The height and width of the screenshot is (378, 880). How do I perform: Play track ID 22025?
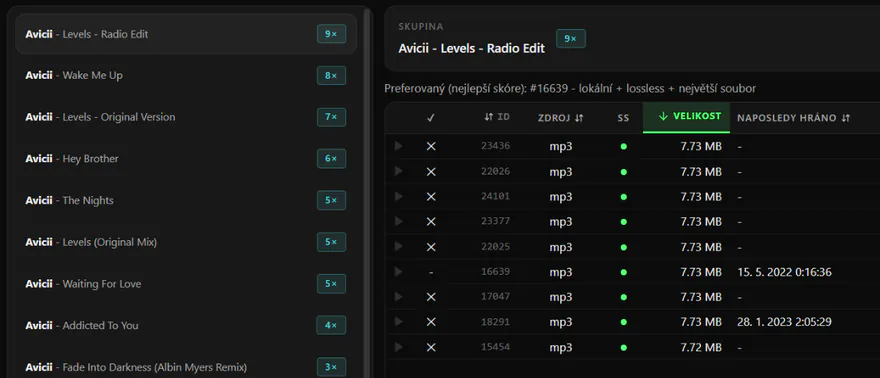(398, 247)
